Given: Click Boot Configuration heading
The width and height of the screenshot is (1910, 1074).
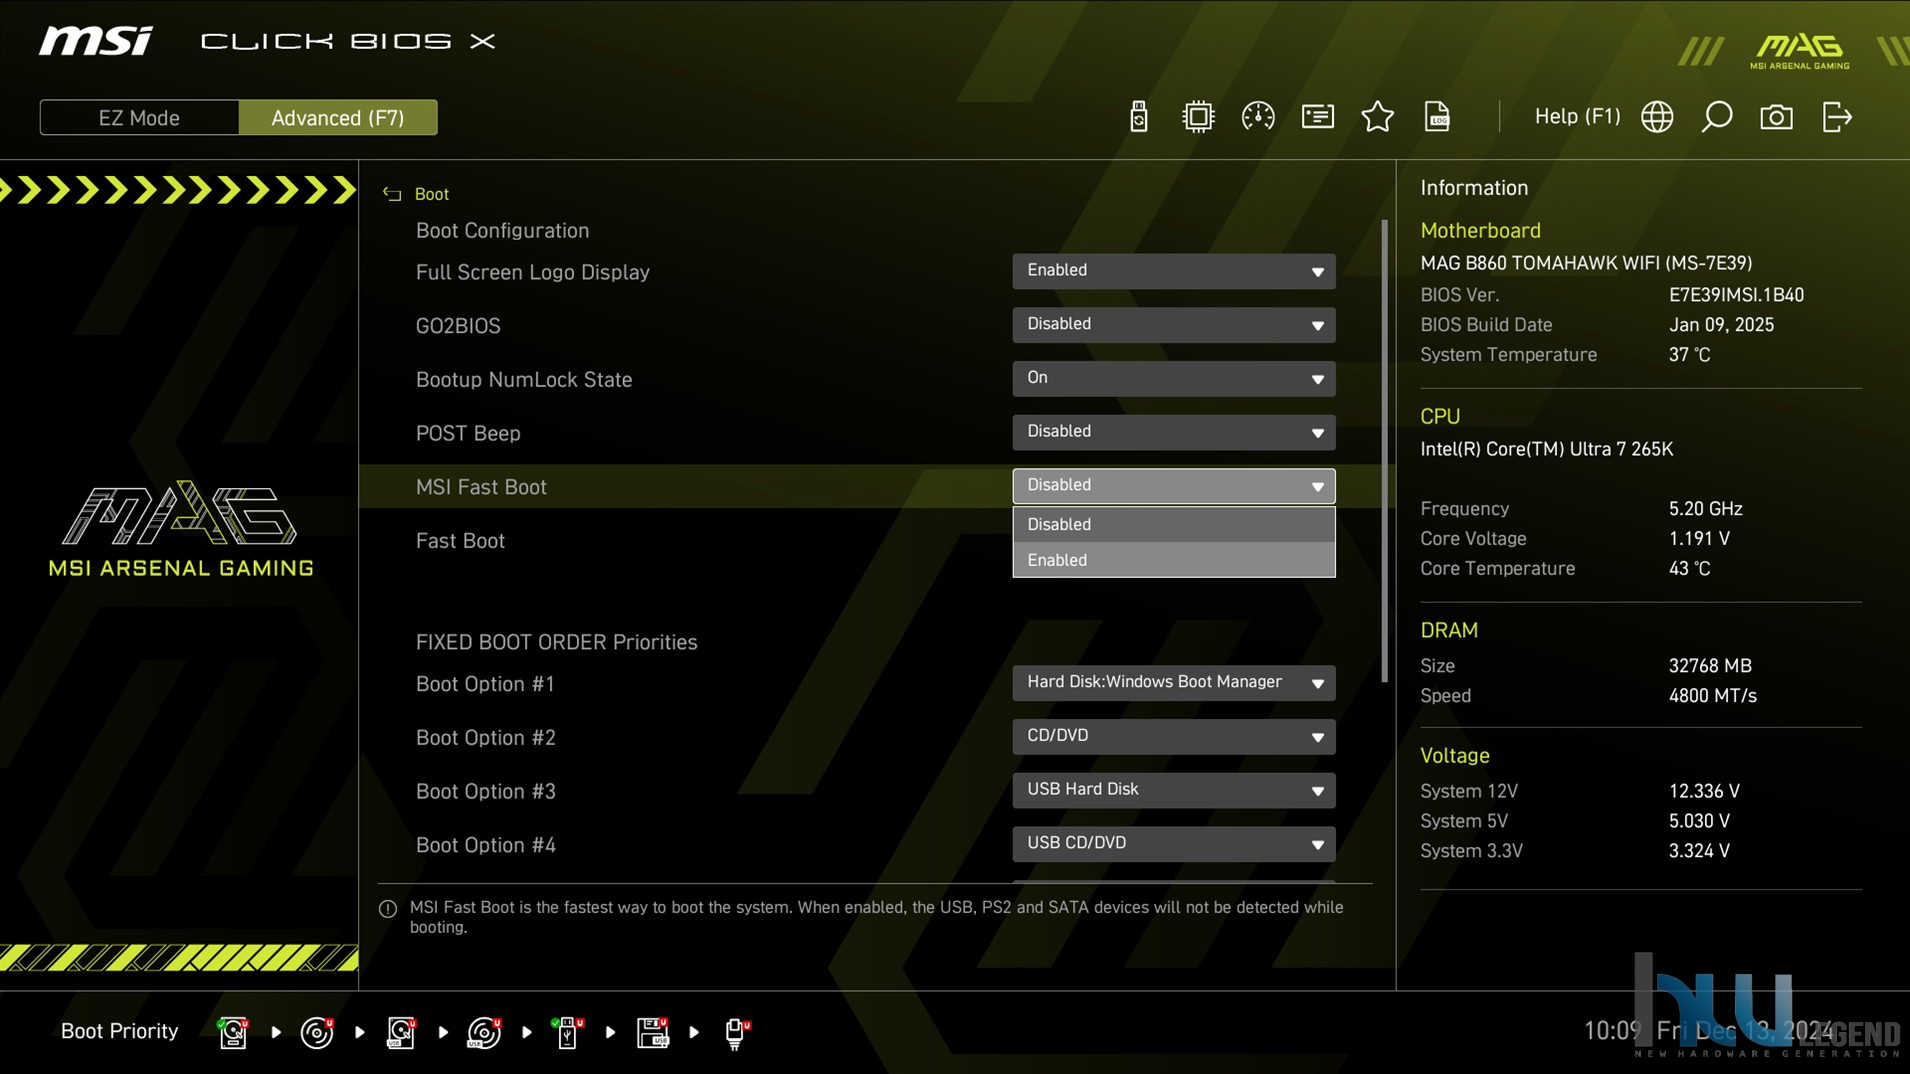Looking at the screenshot, I should [x=502, y=231].
